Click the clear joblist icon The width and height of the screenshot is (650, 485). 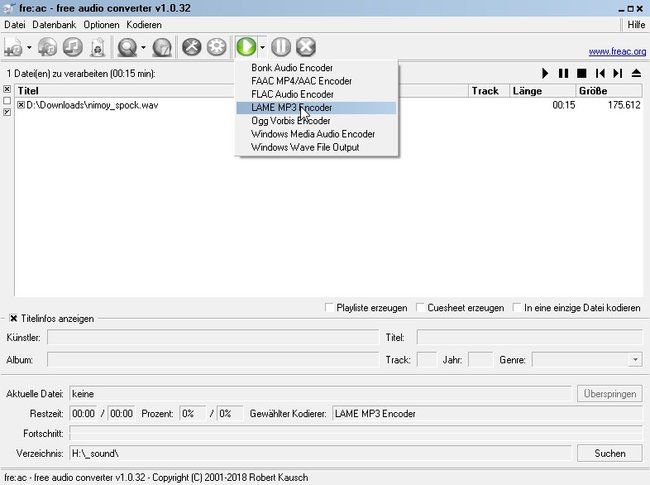(x=98, y=47)
